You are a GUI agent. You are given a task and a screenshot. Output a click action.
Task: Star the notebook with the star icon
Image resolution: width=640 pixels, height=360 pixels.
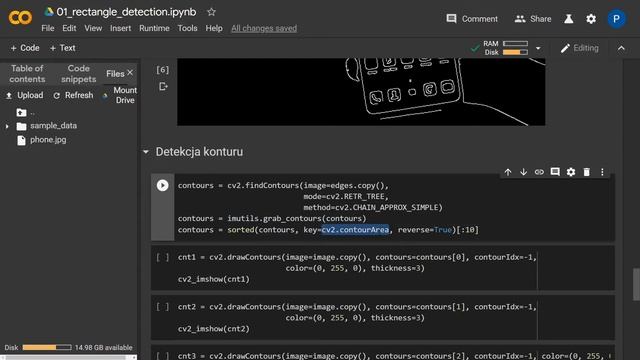(211, 12)
